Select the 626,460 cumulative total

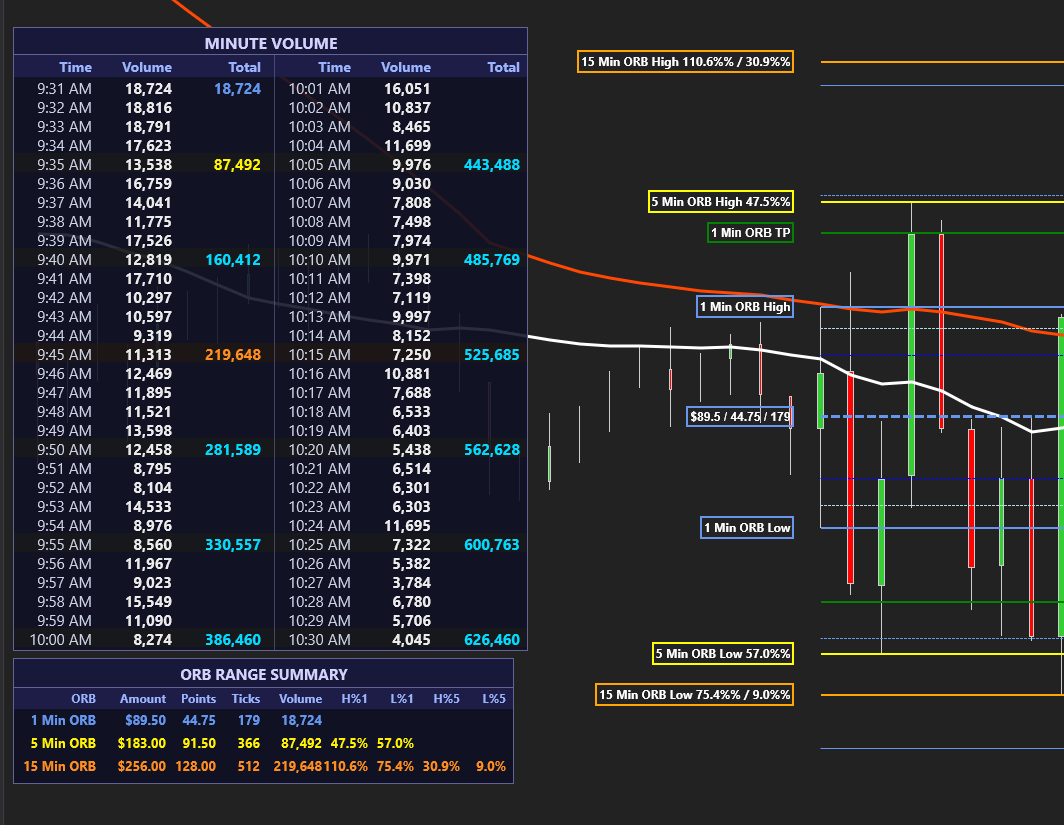pos(492,640)
